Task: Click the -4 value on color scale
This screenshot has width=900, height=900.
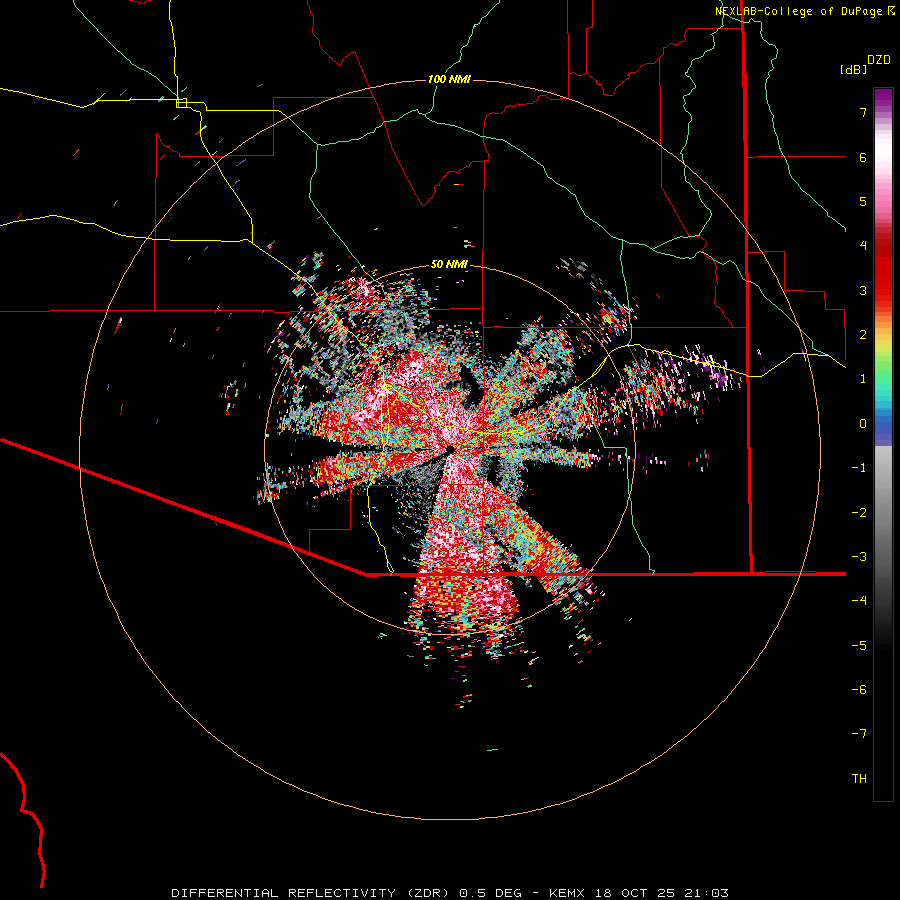Action: pos(859,601)
